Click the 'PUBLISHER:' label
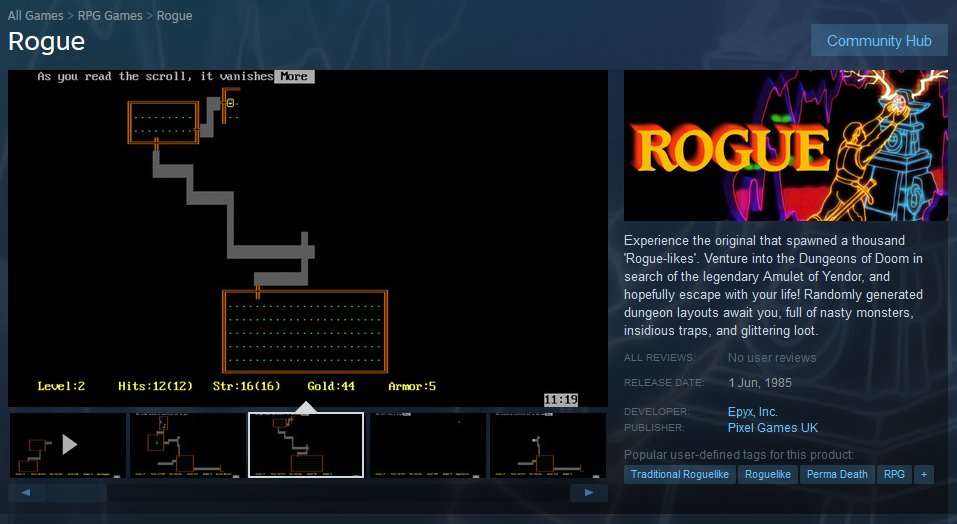The height and width of the screenshot is (524, 957). [x=654, y=428]
